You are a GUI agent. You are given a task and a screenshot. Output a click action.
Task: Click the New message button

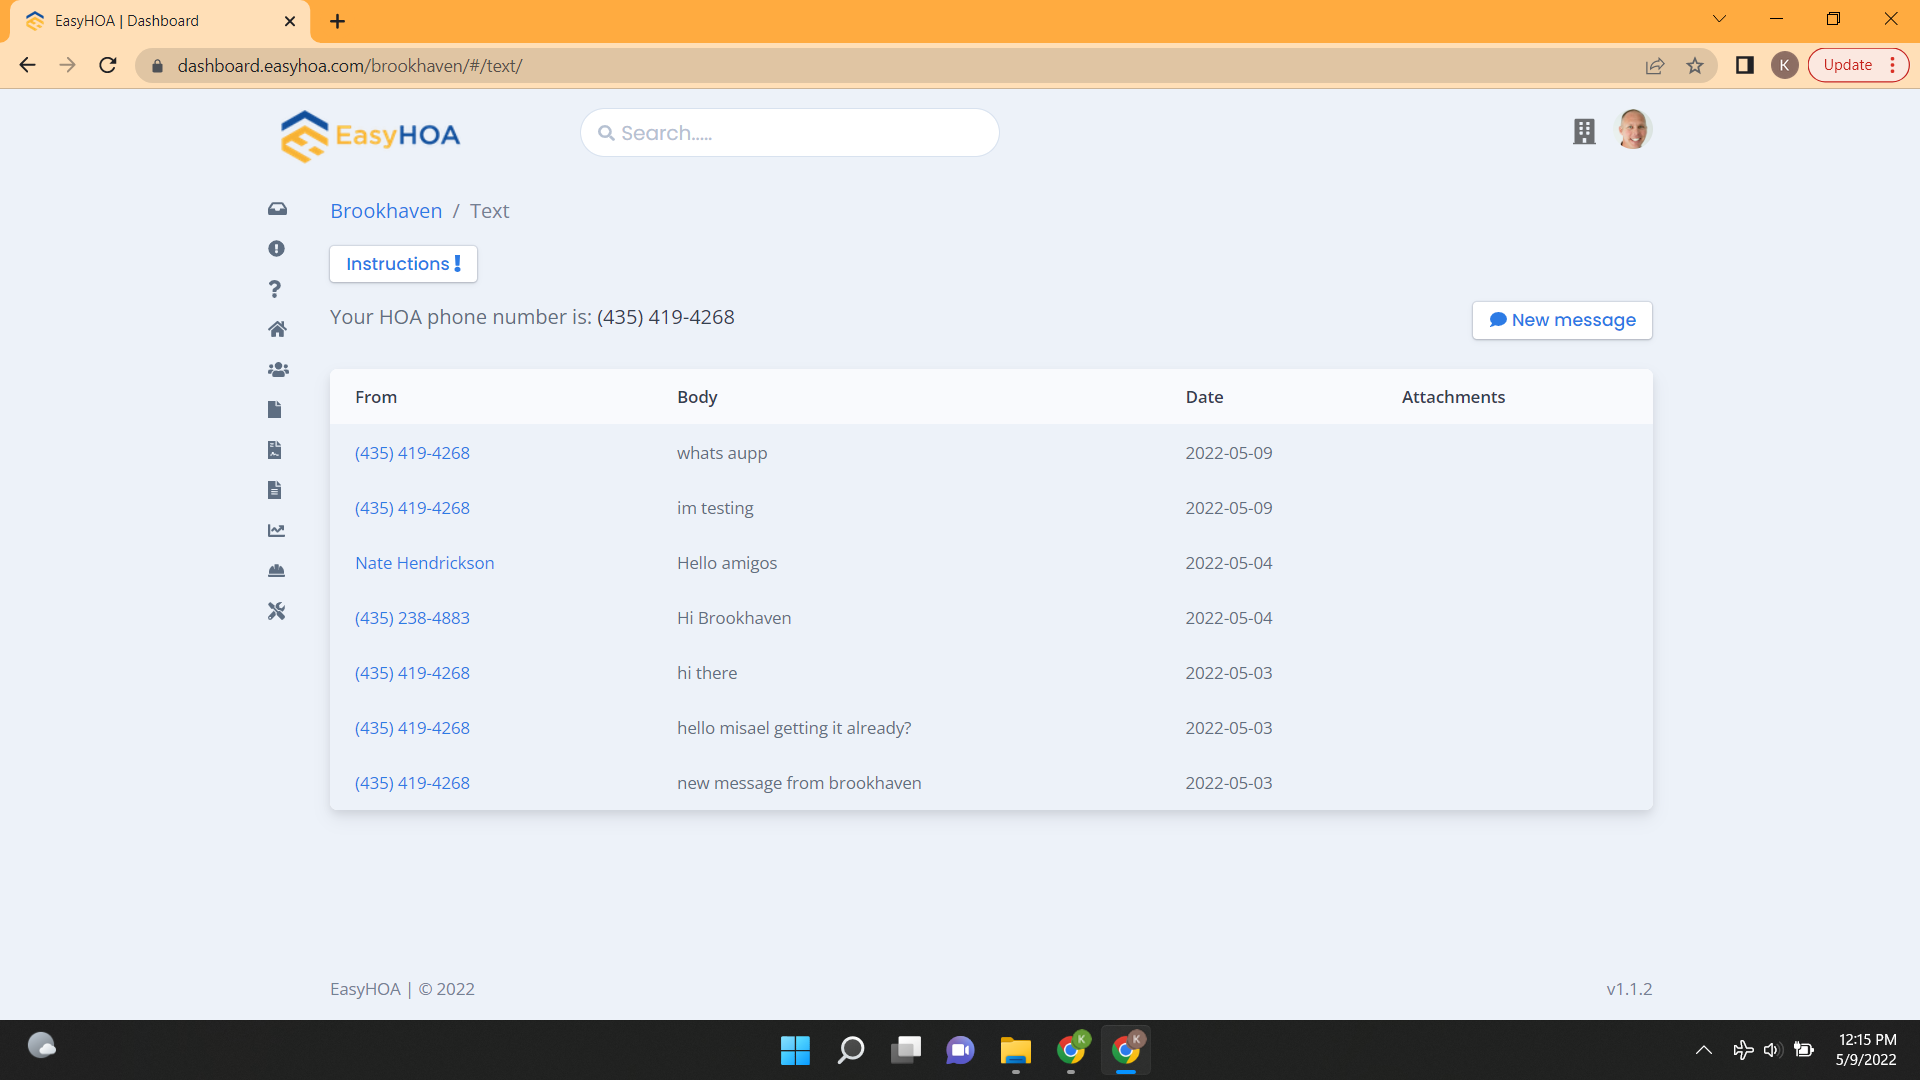click(1563, 319)
